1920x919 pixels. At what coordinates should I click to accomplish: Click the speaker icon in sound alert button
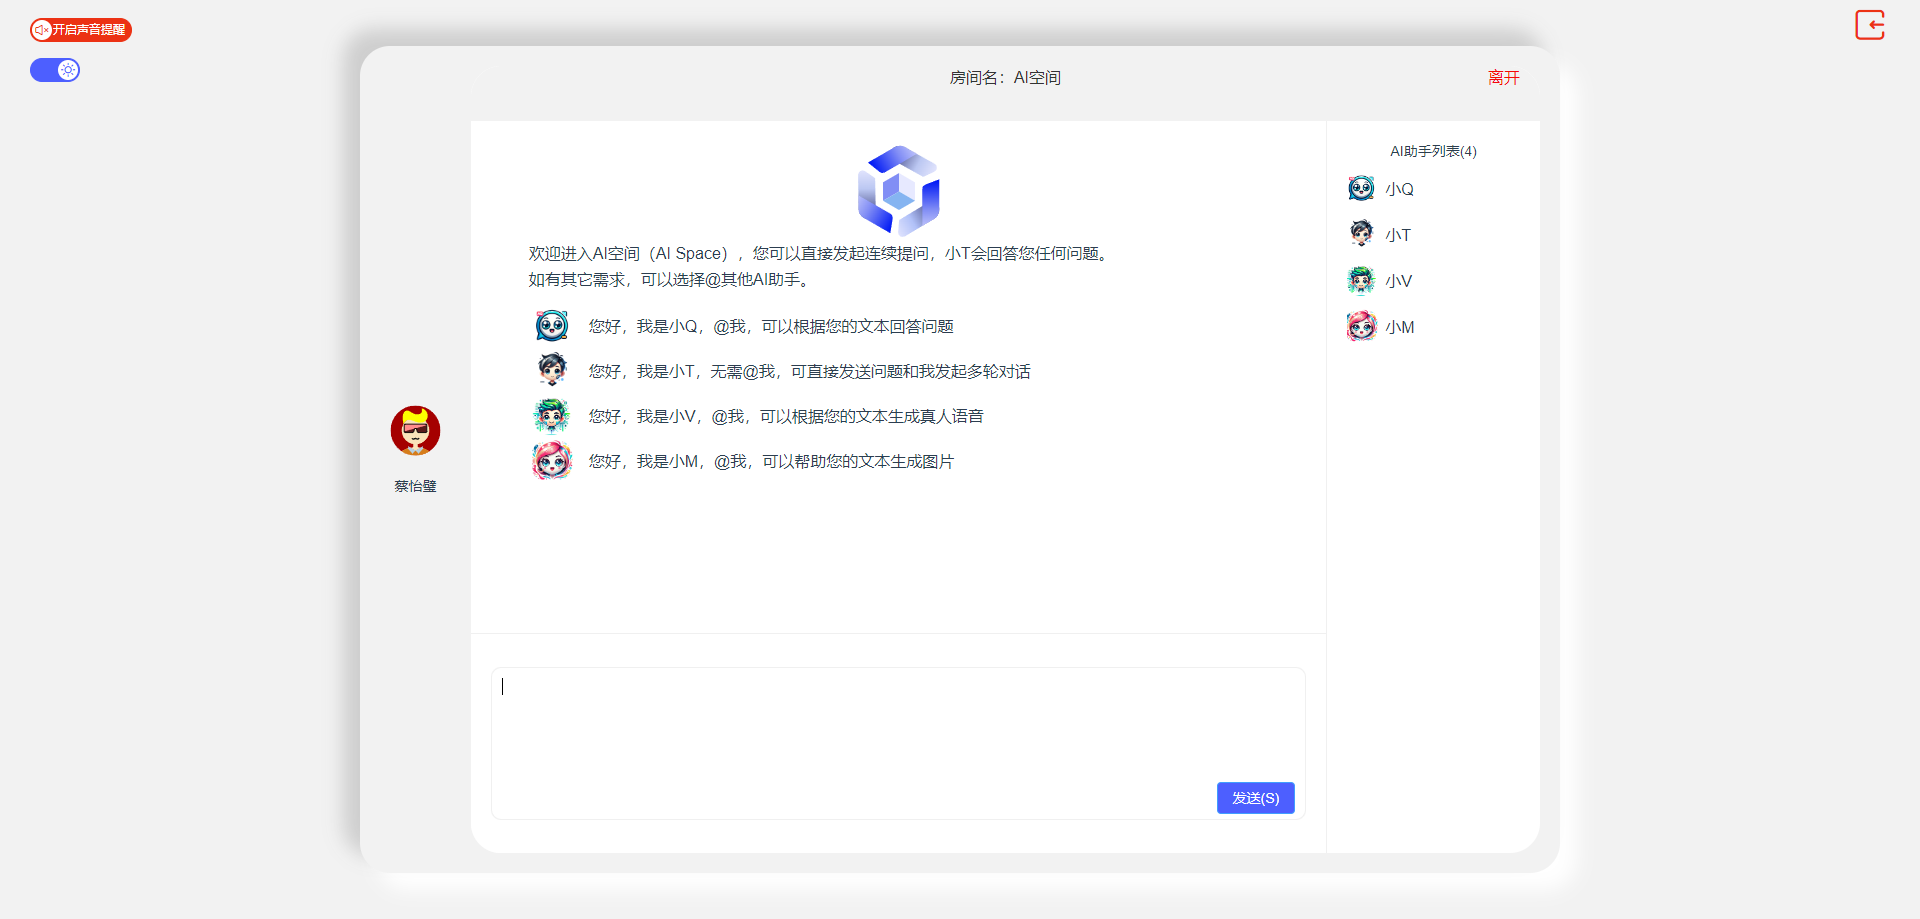(41, 30)
